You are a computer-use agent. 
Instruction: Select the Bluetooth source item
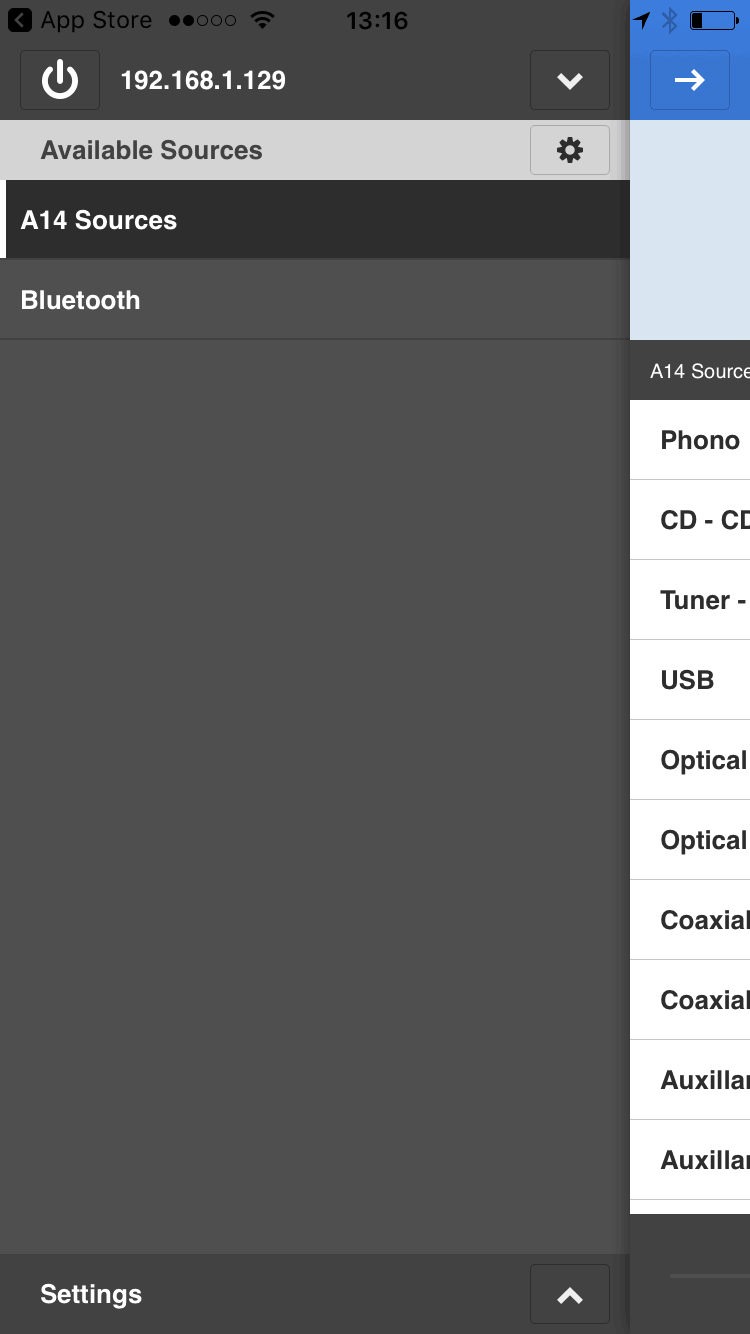[x=315, y=300]
